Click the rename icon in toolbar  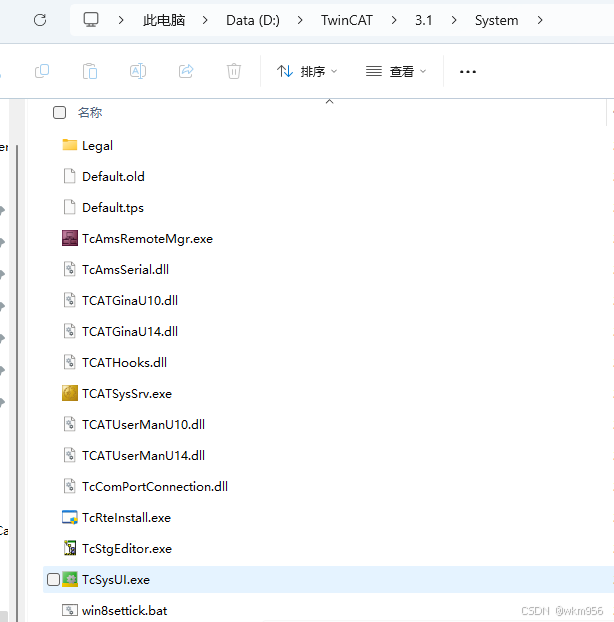tap(138, 71)
